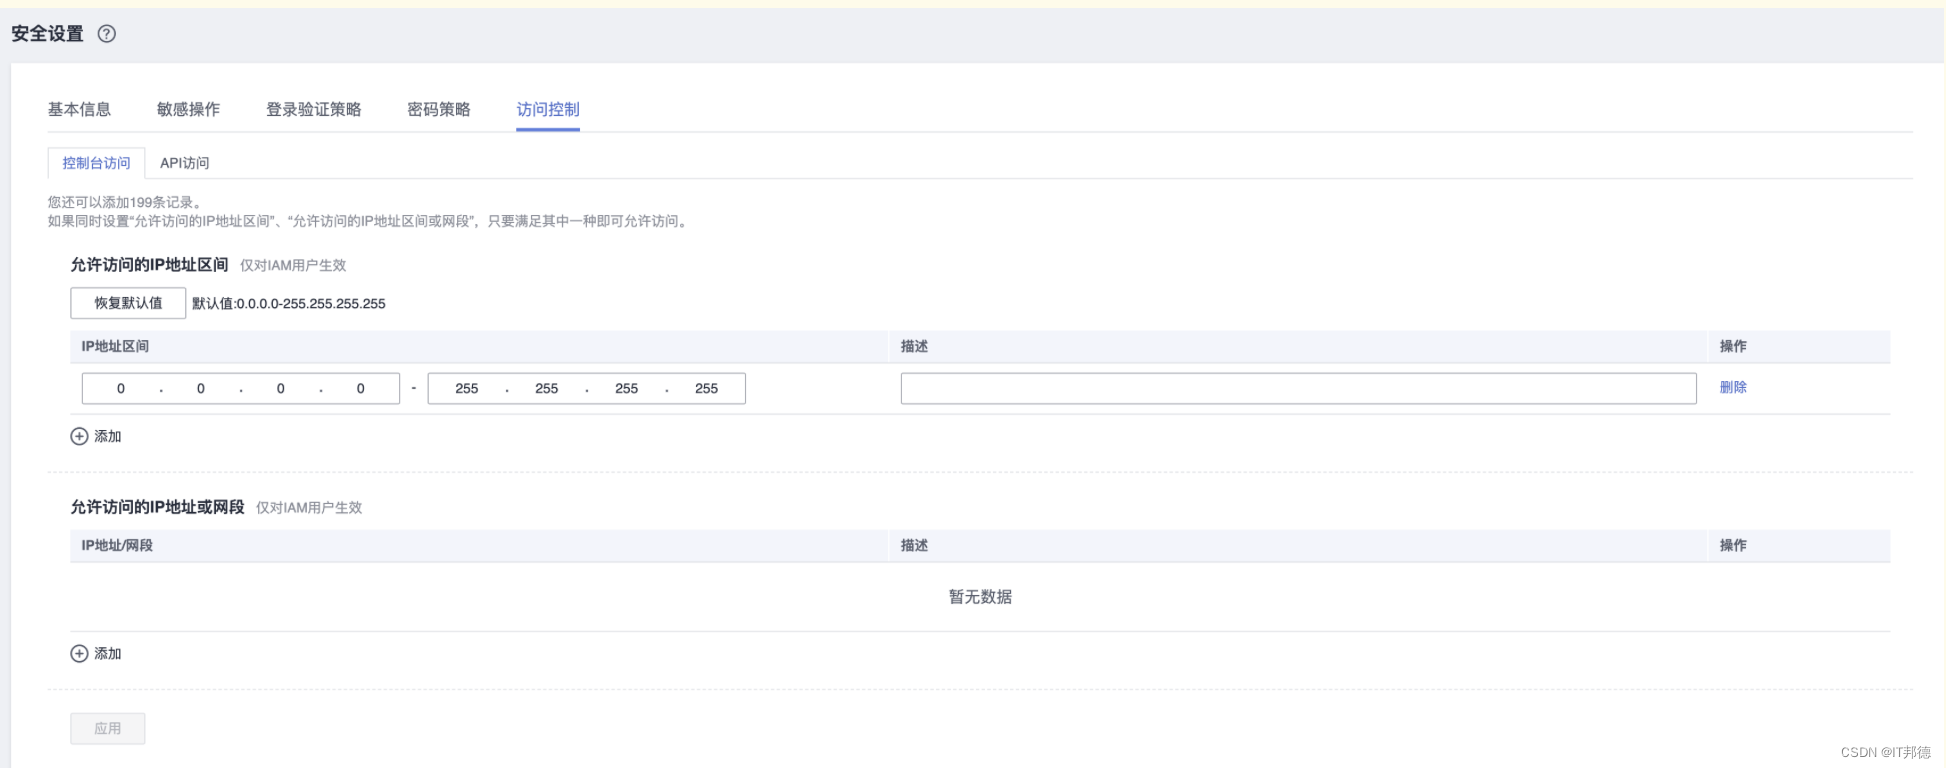1946x768 pixels.
Task: Select the 控制台访问 sub-tab
Action: (x=96, y=163)
